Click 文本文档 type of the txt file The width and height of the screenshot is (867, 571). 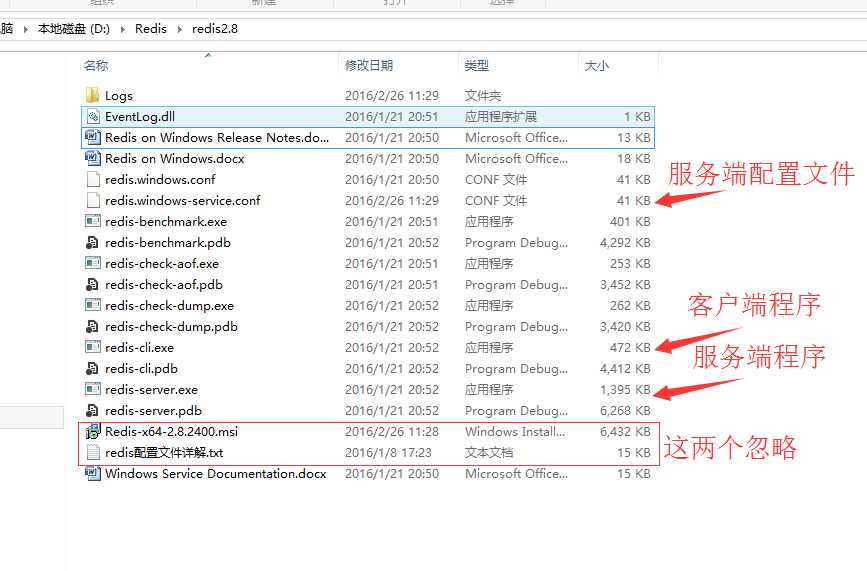pyautogui.click(x=489, y=453)
